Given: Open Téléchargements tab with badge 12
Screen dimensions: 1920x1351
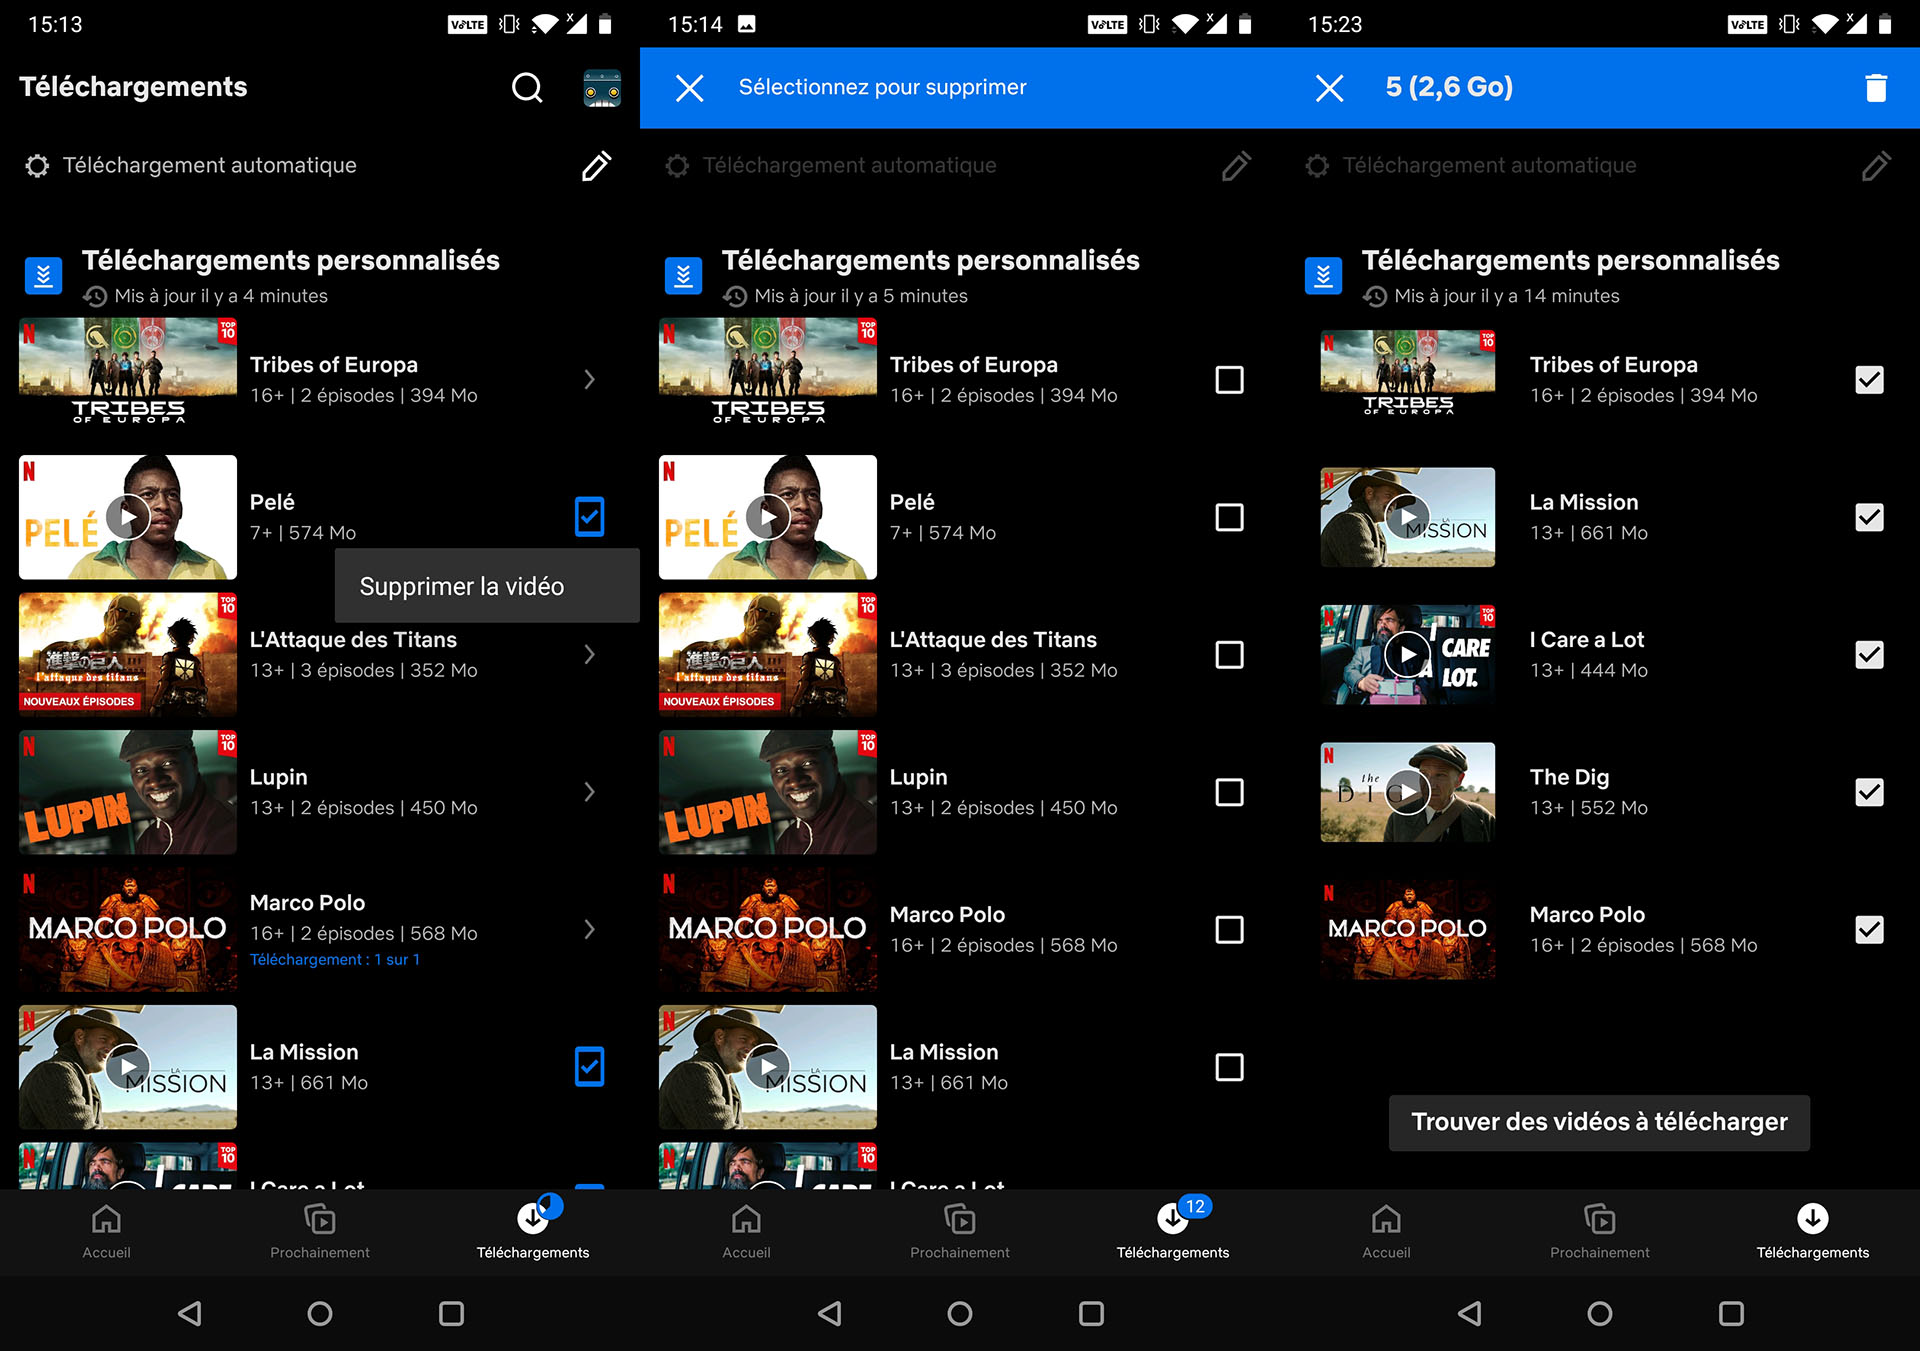Looking at the screenshot, I should click(x=1173, y=1232).
